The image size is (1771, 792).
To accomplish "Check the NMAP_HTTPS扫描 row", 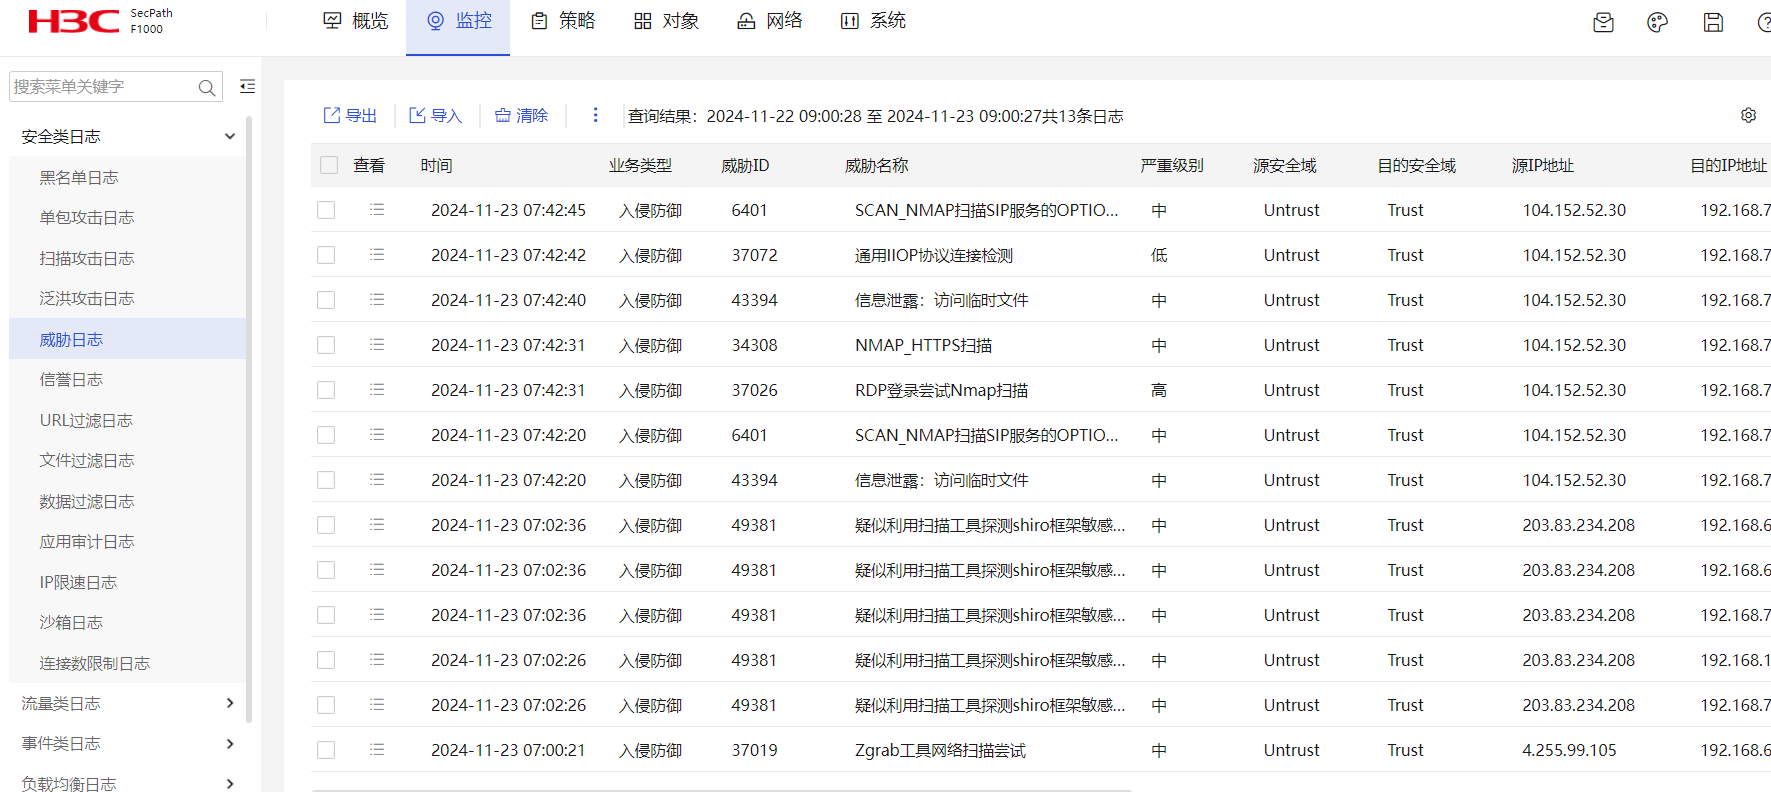I will pyautogui.click(x=326, y=345).
